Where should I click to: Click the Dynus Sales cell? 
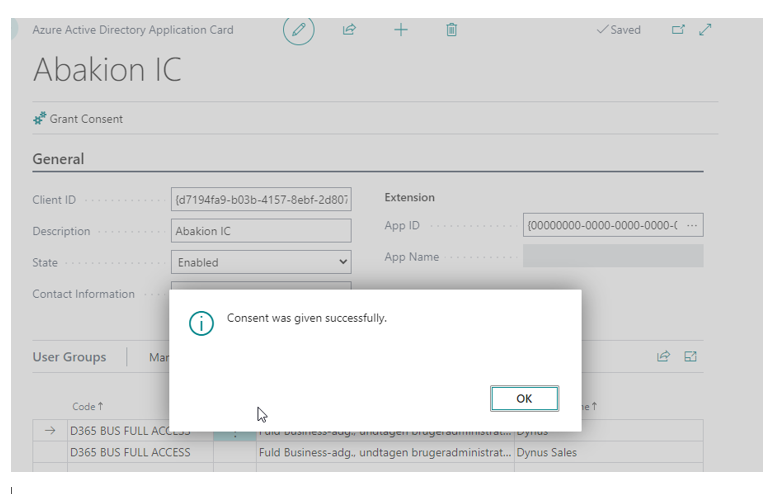(547, 452)
